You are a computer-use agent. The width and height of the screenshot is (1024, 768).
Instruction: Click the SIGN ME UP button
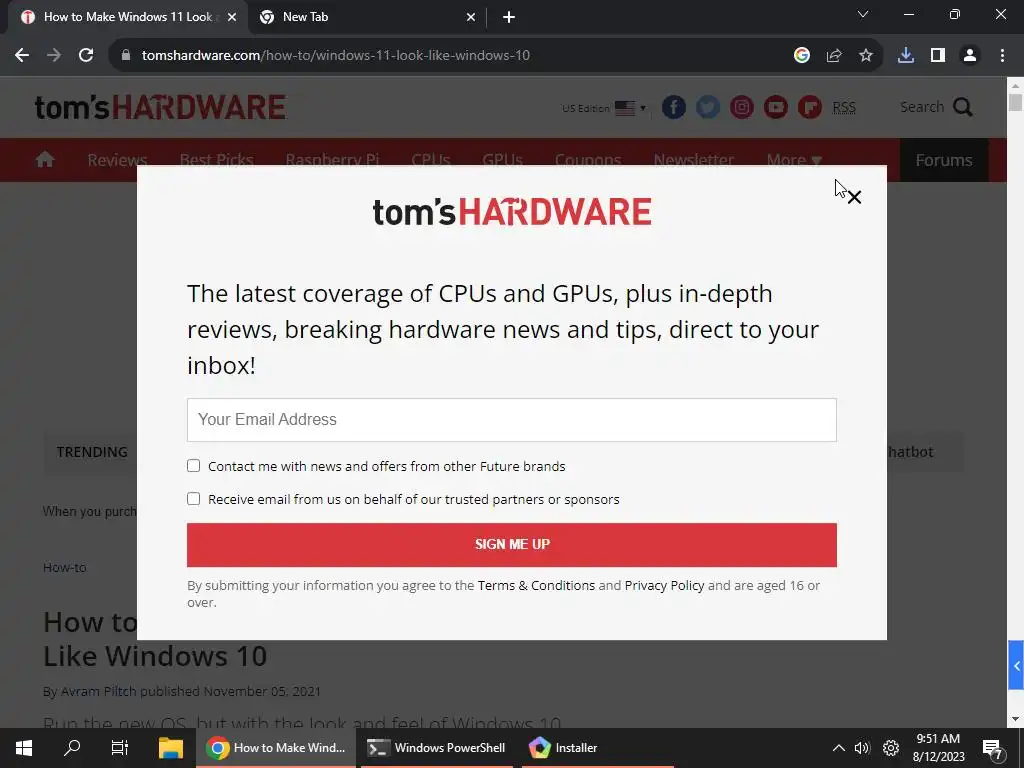511,545
